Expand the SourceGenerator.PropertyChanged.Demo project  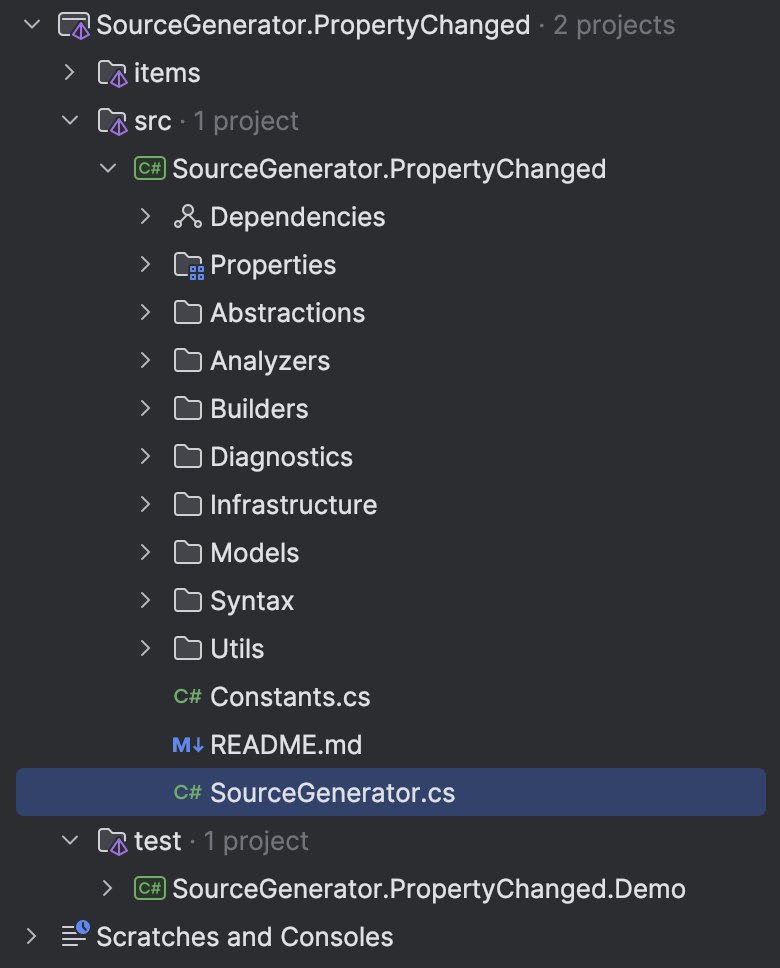[108, 888]
